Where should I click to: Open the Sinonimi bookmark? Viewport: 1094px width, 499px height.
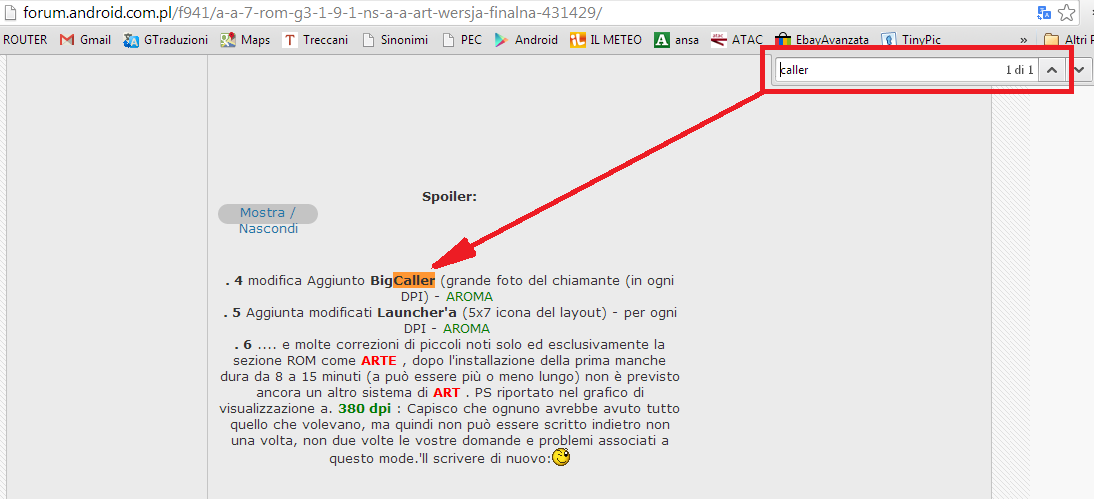click(x=396, y=40)
